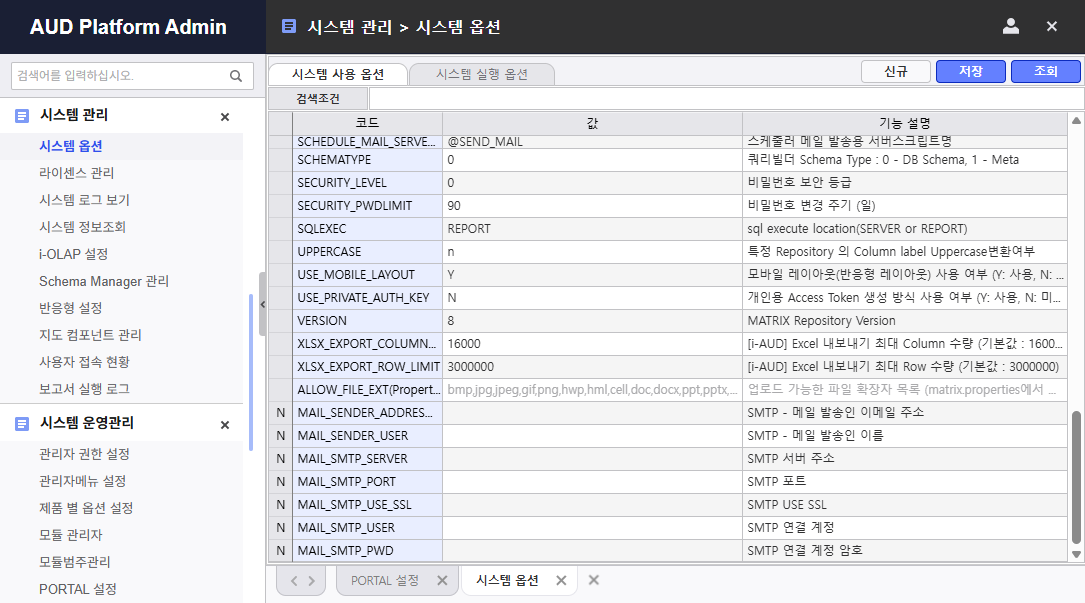Collapse the left sidebar with splitter arrow
Screen dimensions: 1085x603
tap(262, 304)
